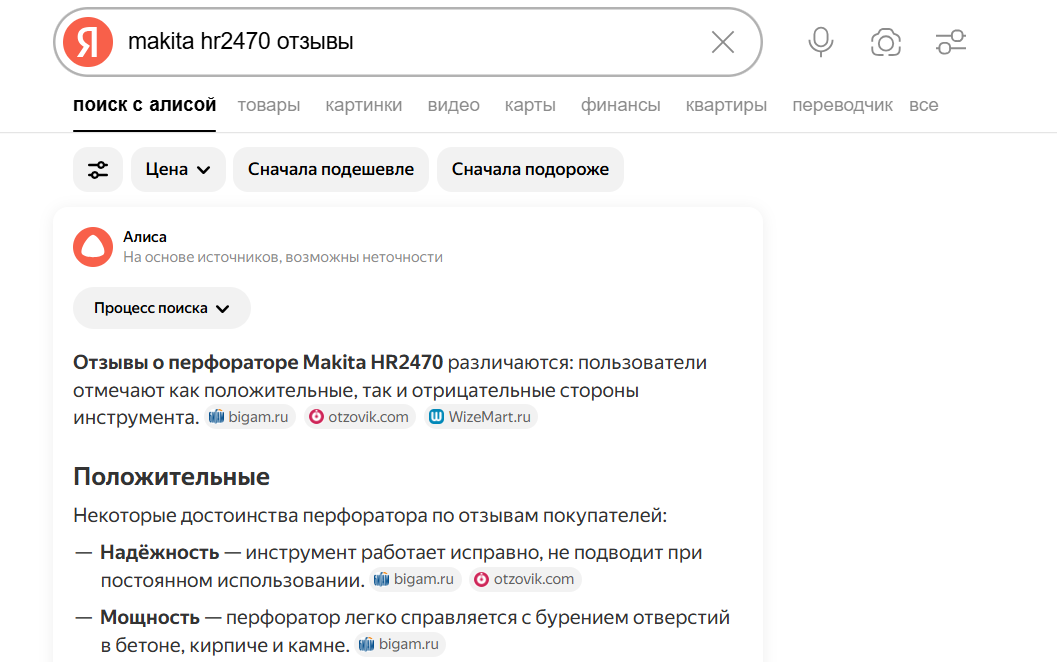Open bigam.ru source under Мощность item

coord(400,644)
